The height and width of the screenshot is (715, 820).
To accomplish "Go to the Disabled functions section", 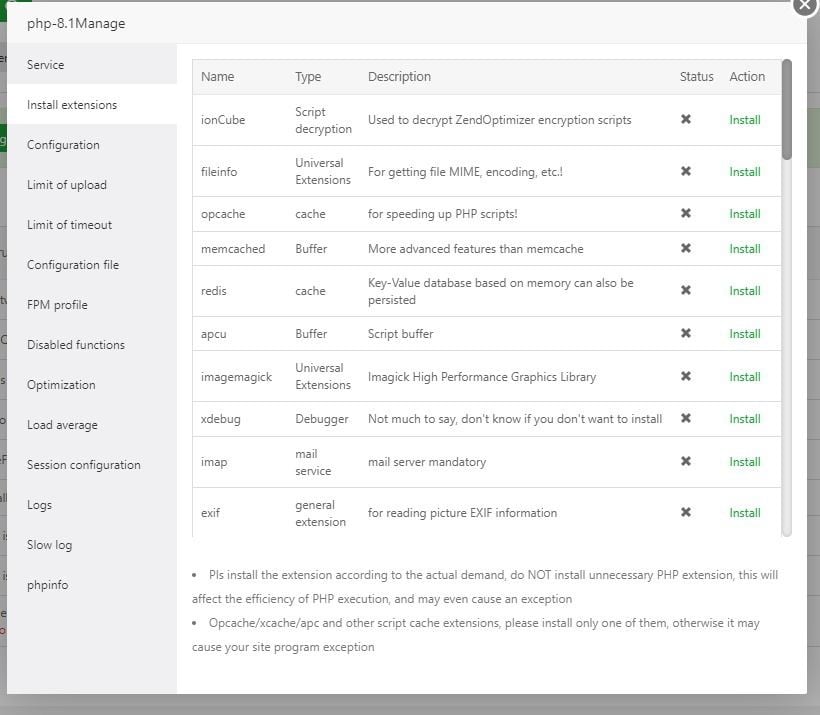I will click(76, 345).
